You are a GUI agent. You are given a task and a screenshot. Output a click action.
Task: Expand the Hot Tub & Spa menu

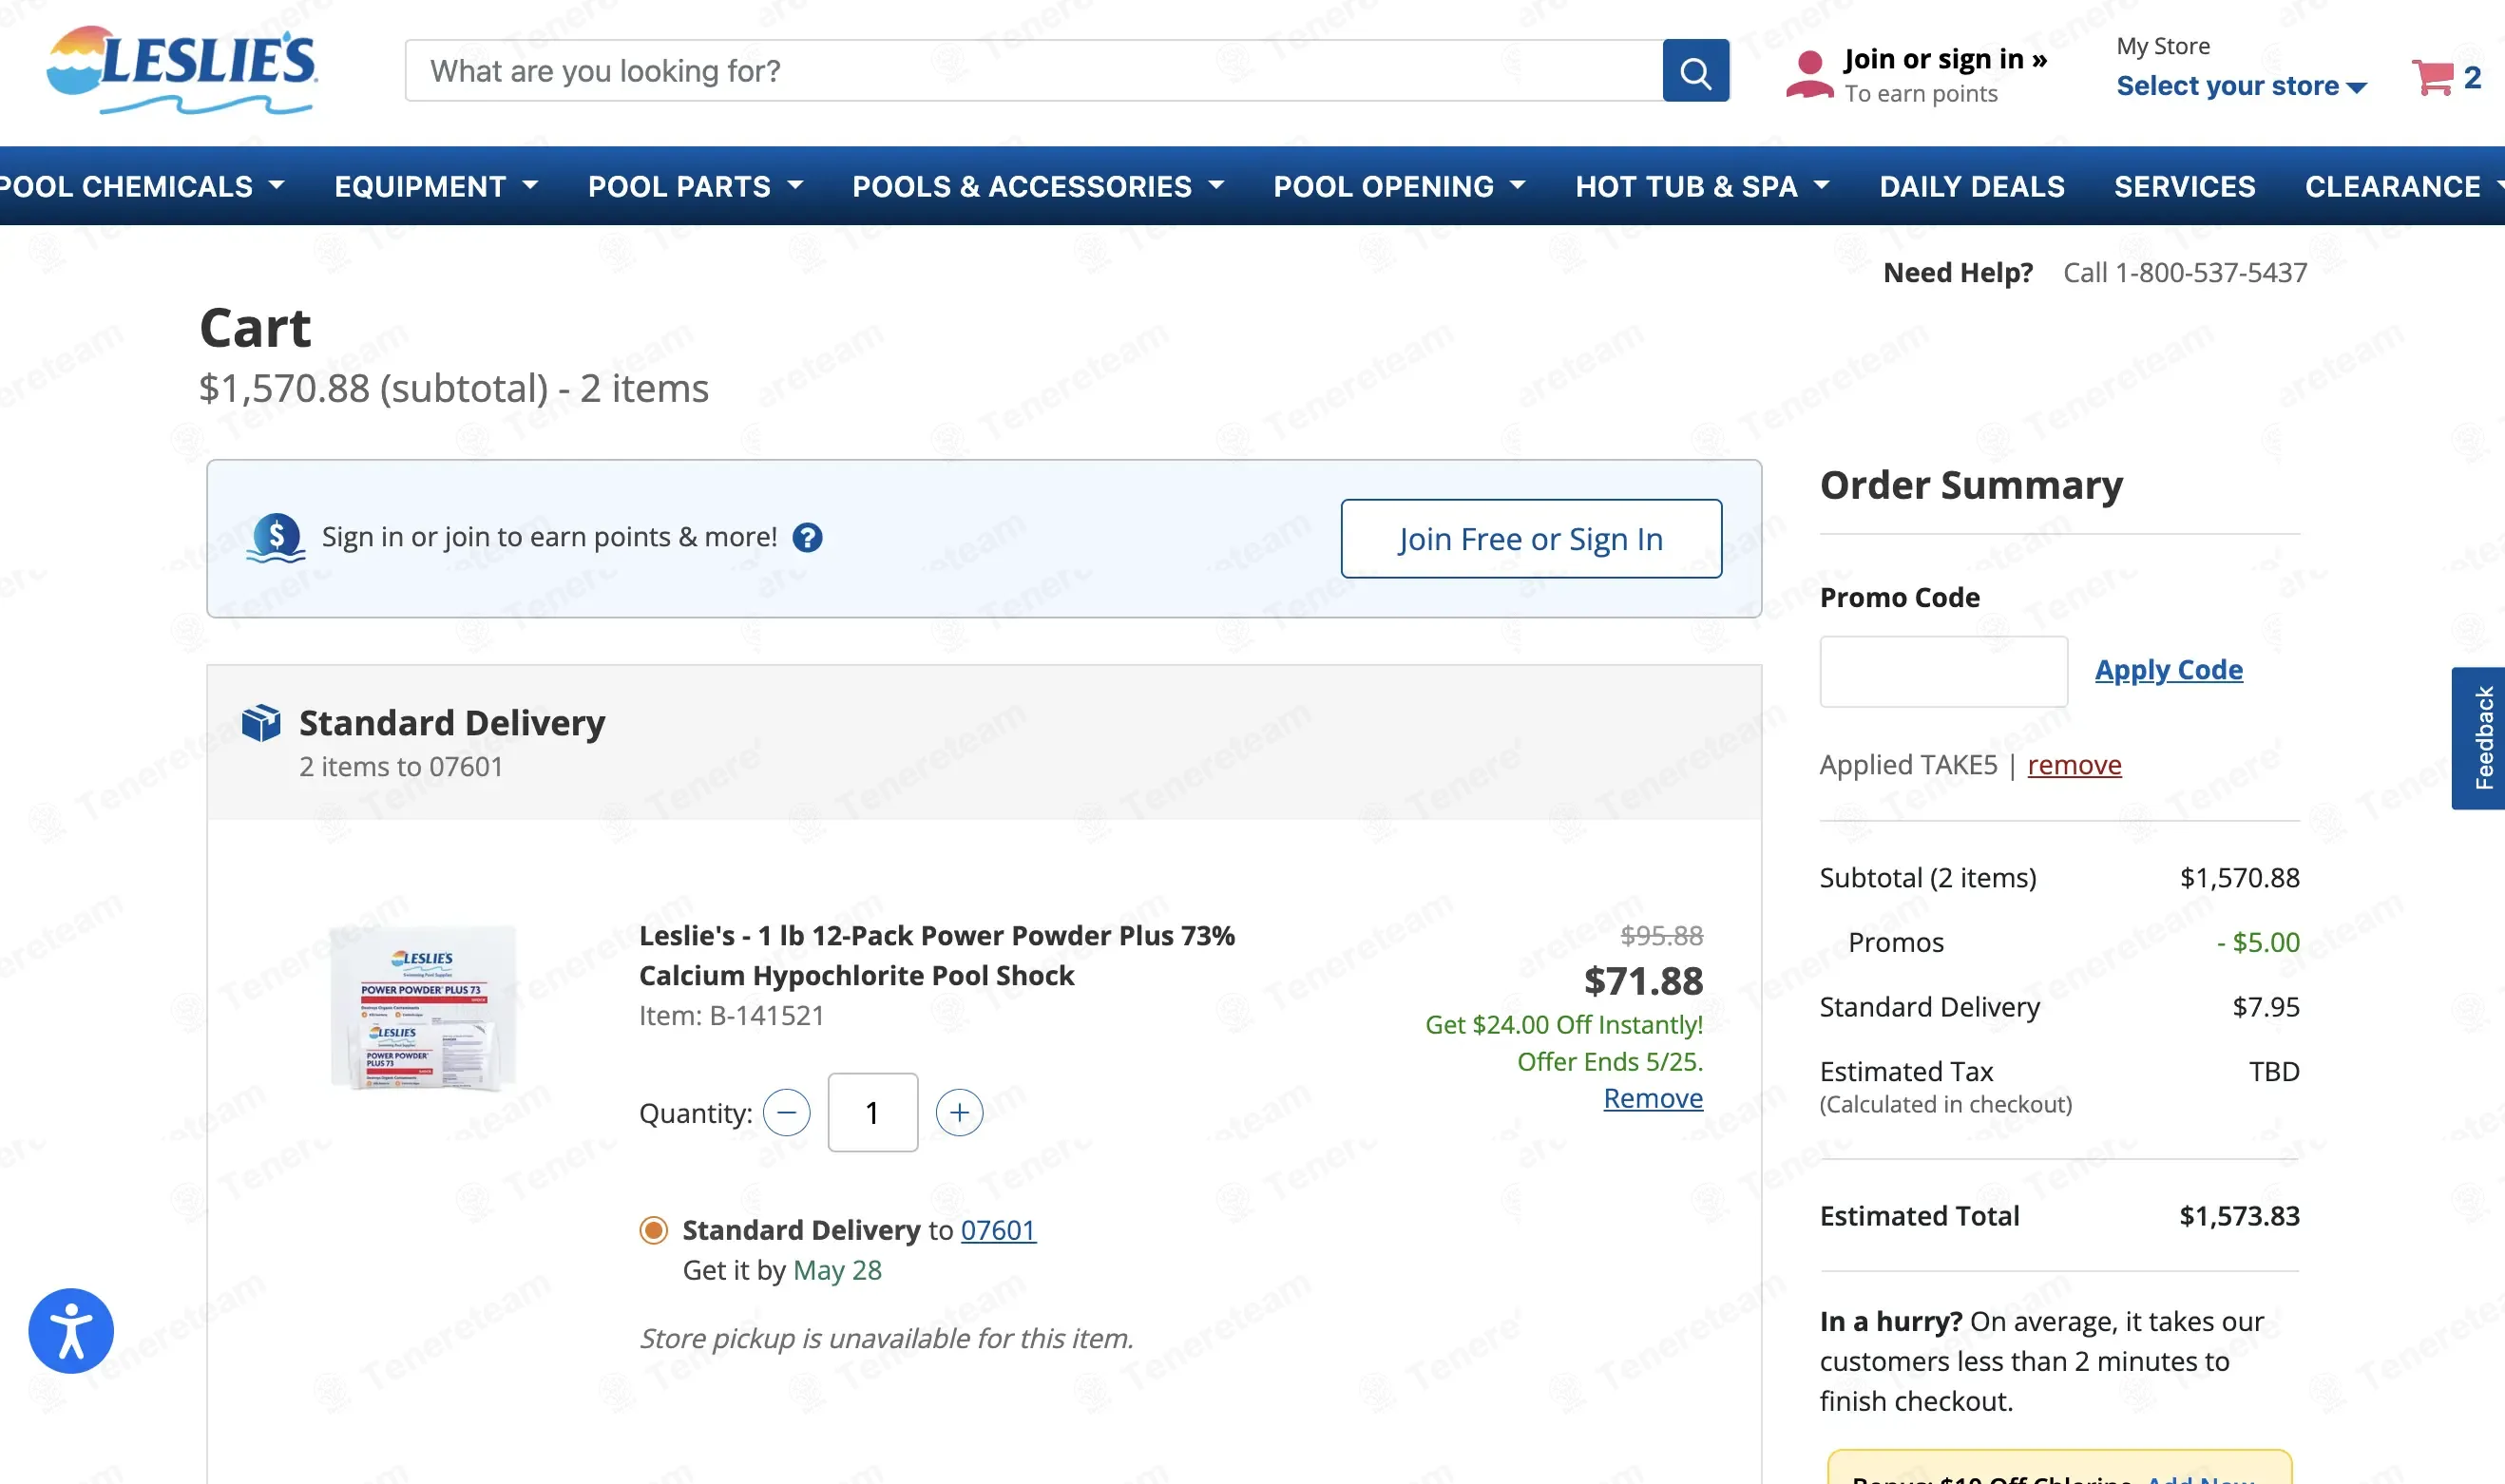click(1702, 186)
